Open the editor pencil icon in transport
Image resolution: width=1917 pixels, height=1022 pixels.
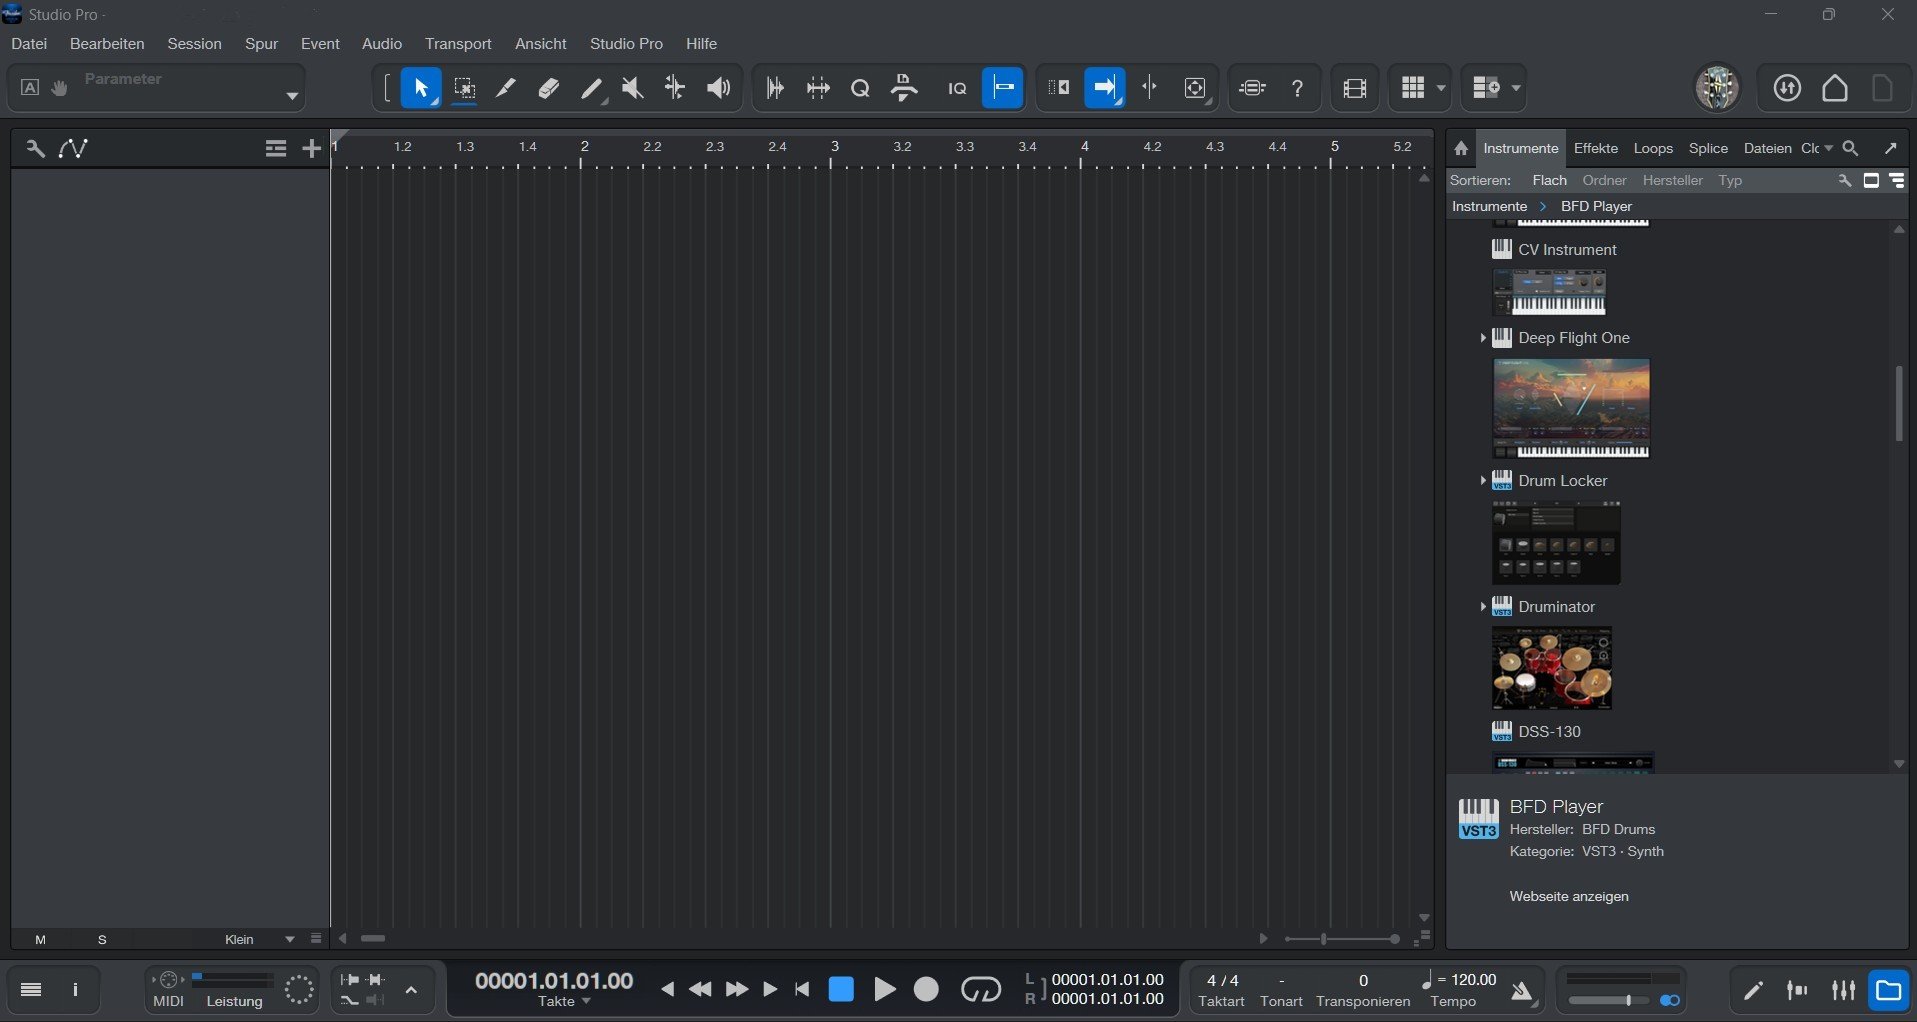(x=1753, y=990)
